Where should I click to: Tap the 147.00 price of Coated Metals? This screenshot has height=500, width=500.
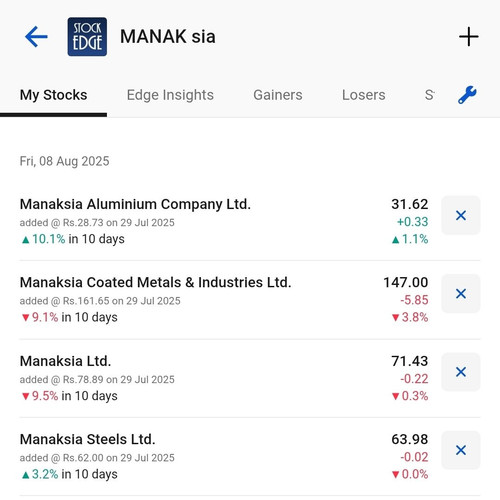(406, 282)
